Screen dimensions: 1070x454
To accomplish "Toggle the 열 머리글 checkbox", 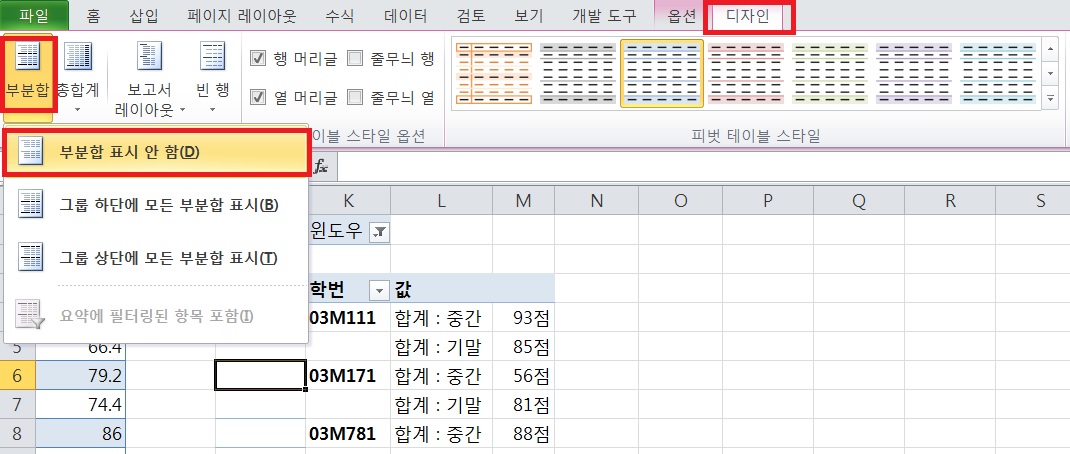I will [258, 97].
